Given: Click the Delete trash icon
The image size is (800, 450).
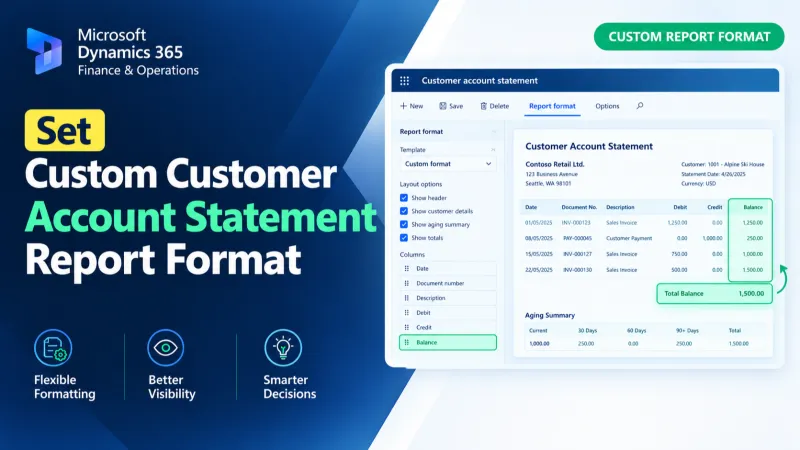Looking at the screenshot, I should 483,106.
